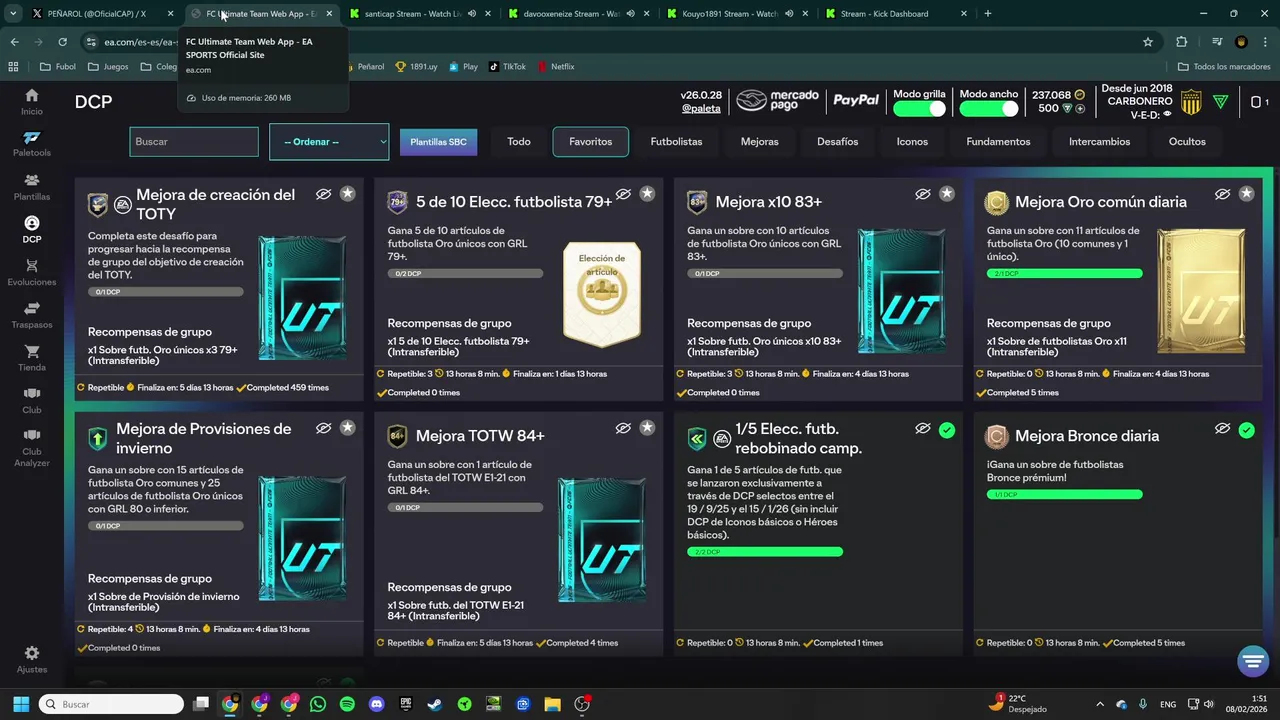This screenshot has height=720, width=1280.
Task: Open Paletools in the left sidebar
Action: (32, 144)
